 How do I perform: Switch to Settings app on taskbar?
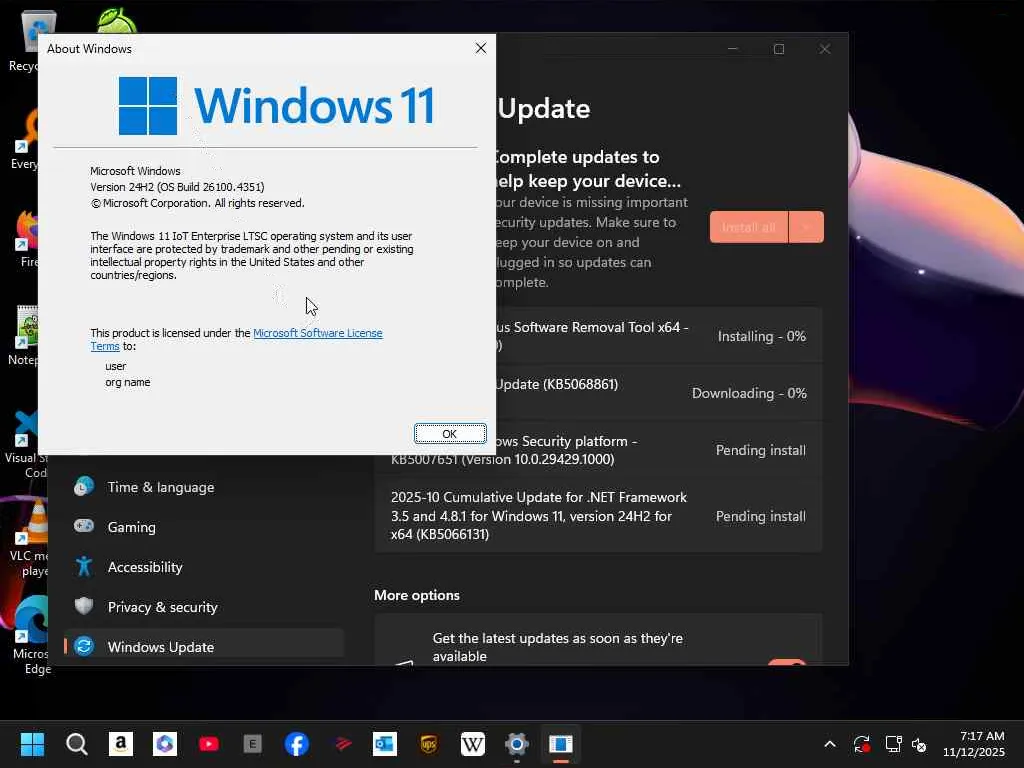(x=517, y=744)
